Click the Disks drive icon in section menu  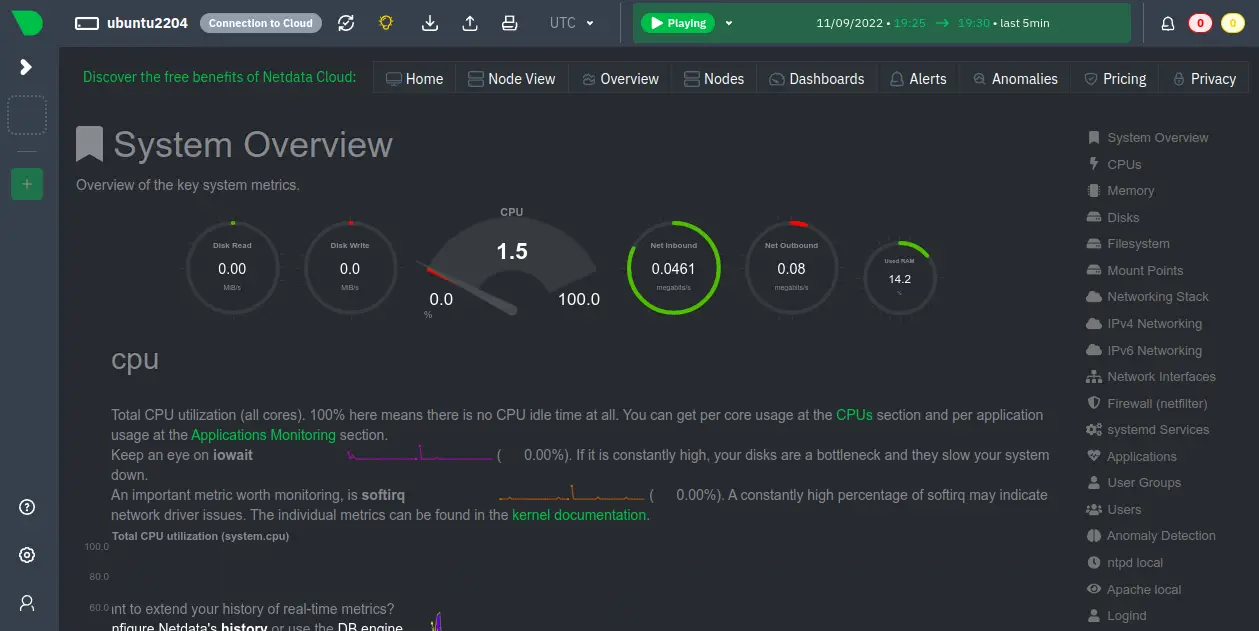coord(1093,217)
